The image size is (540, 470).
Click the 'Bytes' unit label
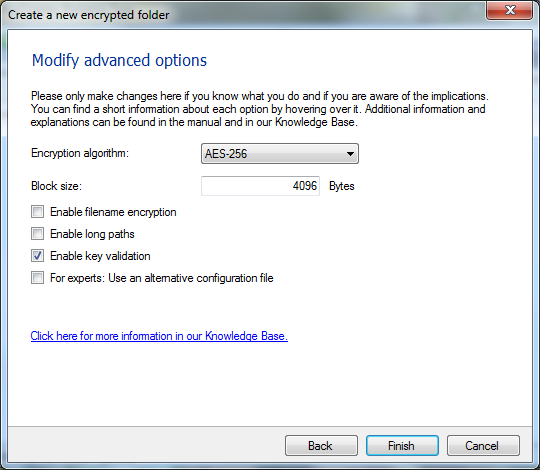coord(342,186)
